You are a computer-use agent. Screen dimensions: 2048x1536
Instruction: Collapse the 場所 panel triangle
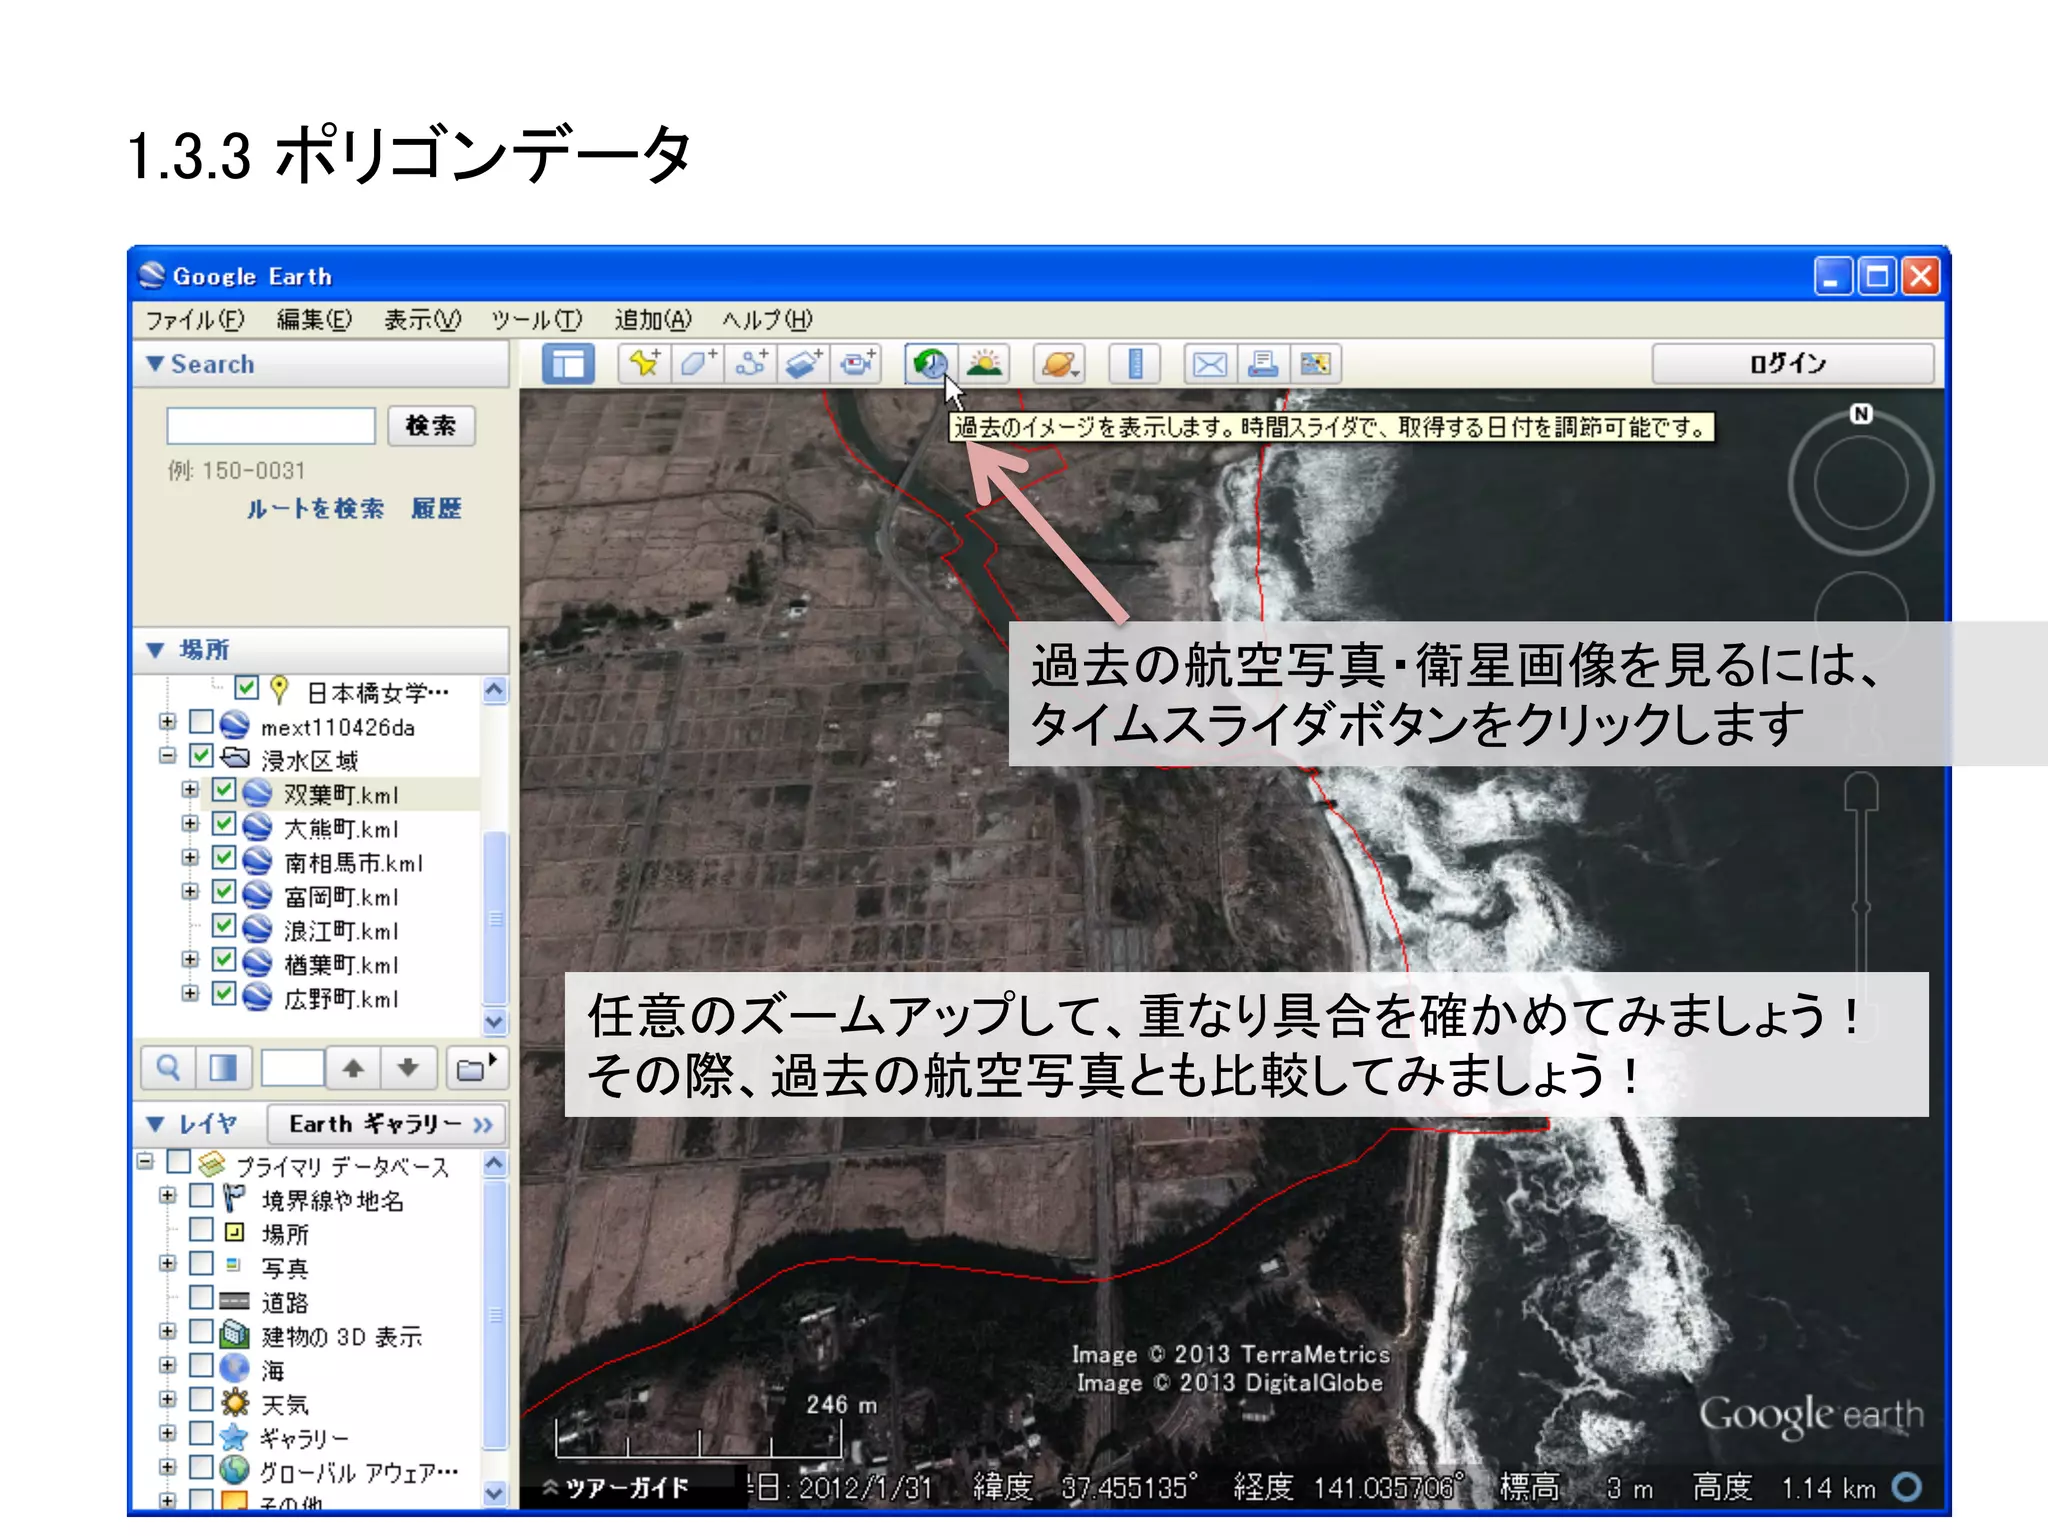pos(155,650)
